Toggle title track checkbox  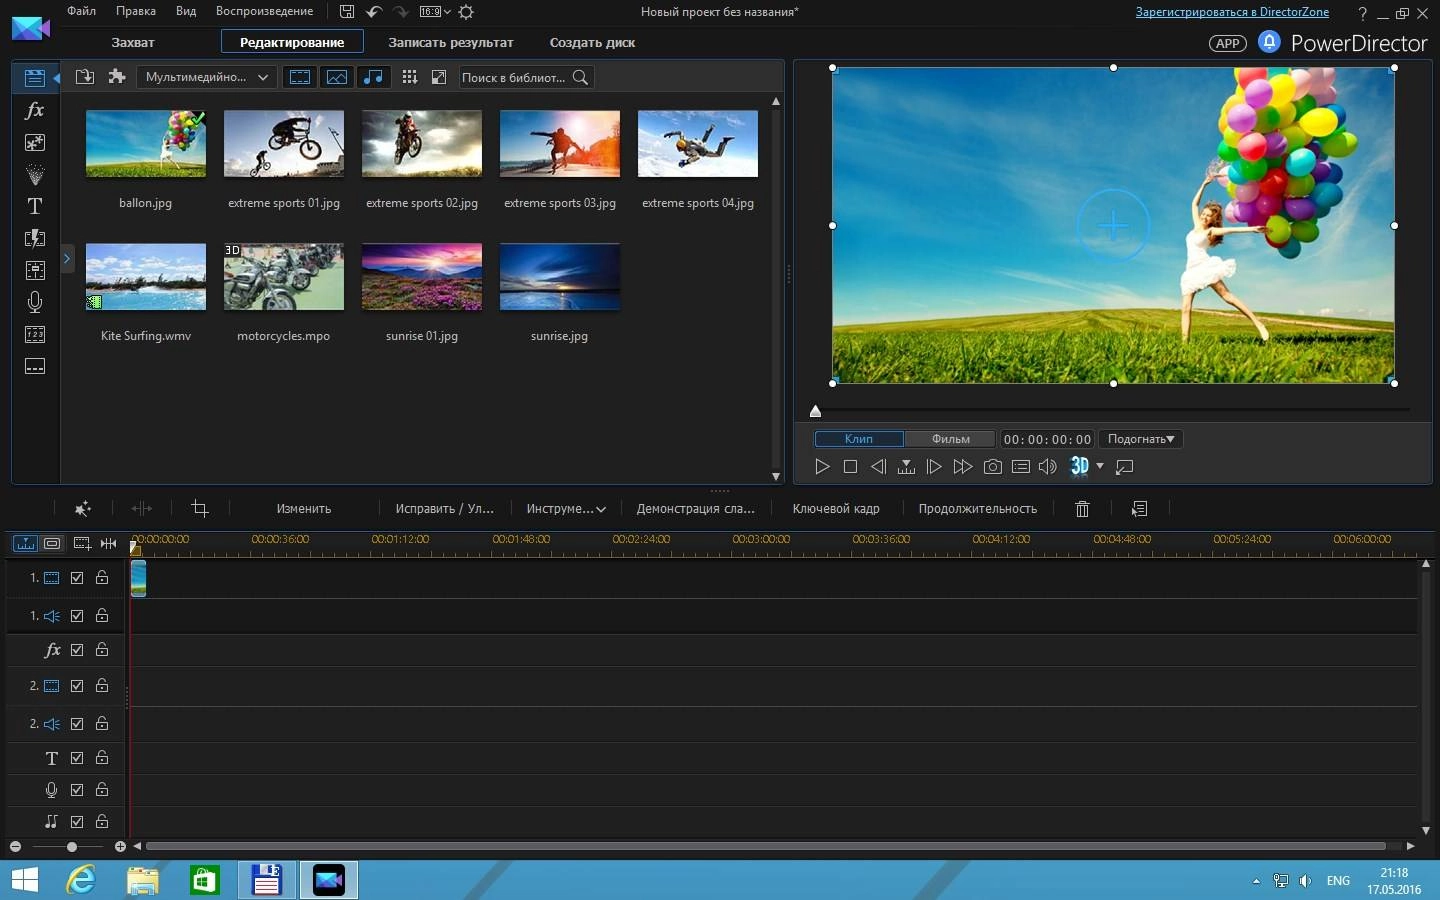click(77, 758)
